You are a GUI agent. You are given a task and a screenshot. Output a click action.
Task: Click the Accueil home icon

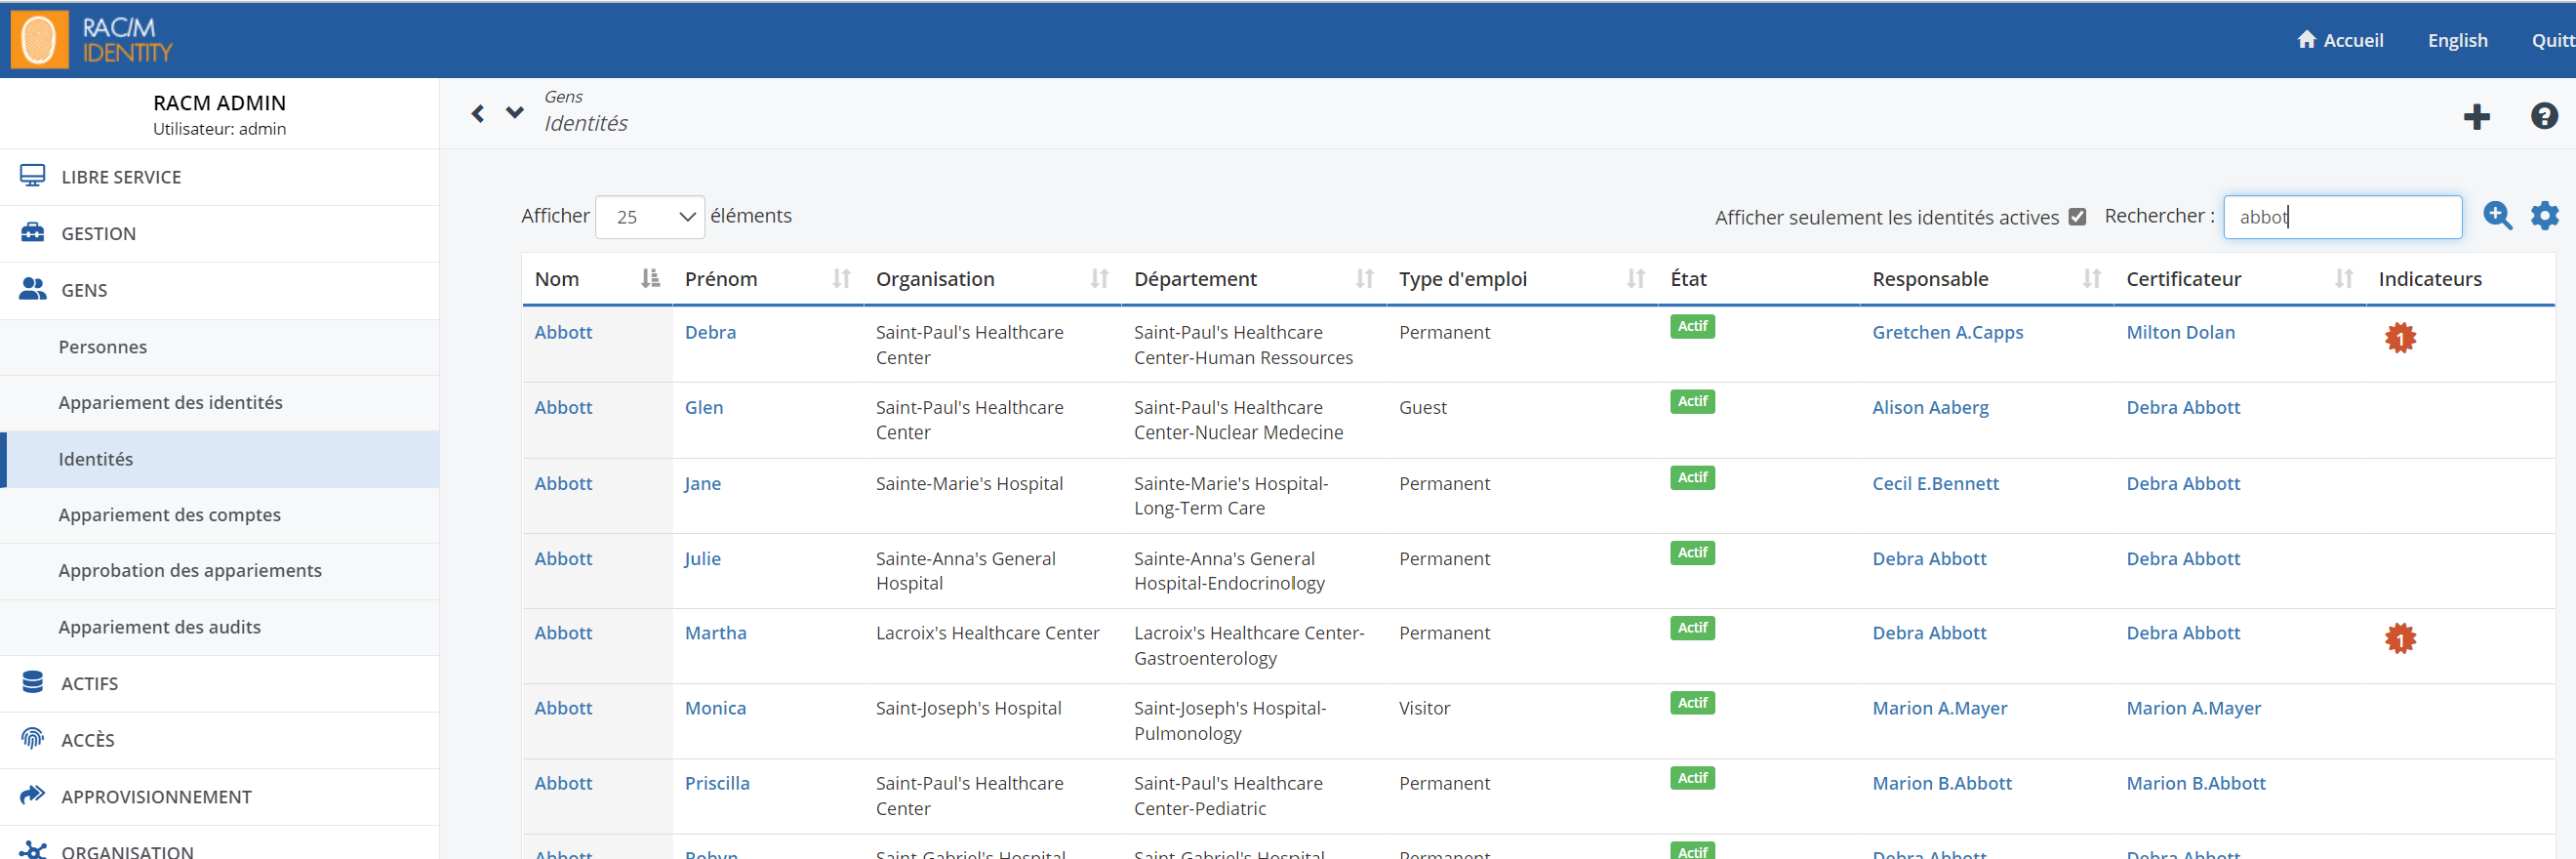(x=2306, y=39)
